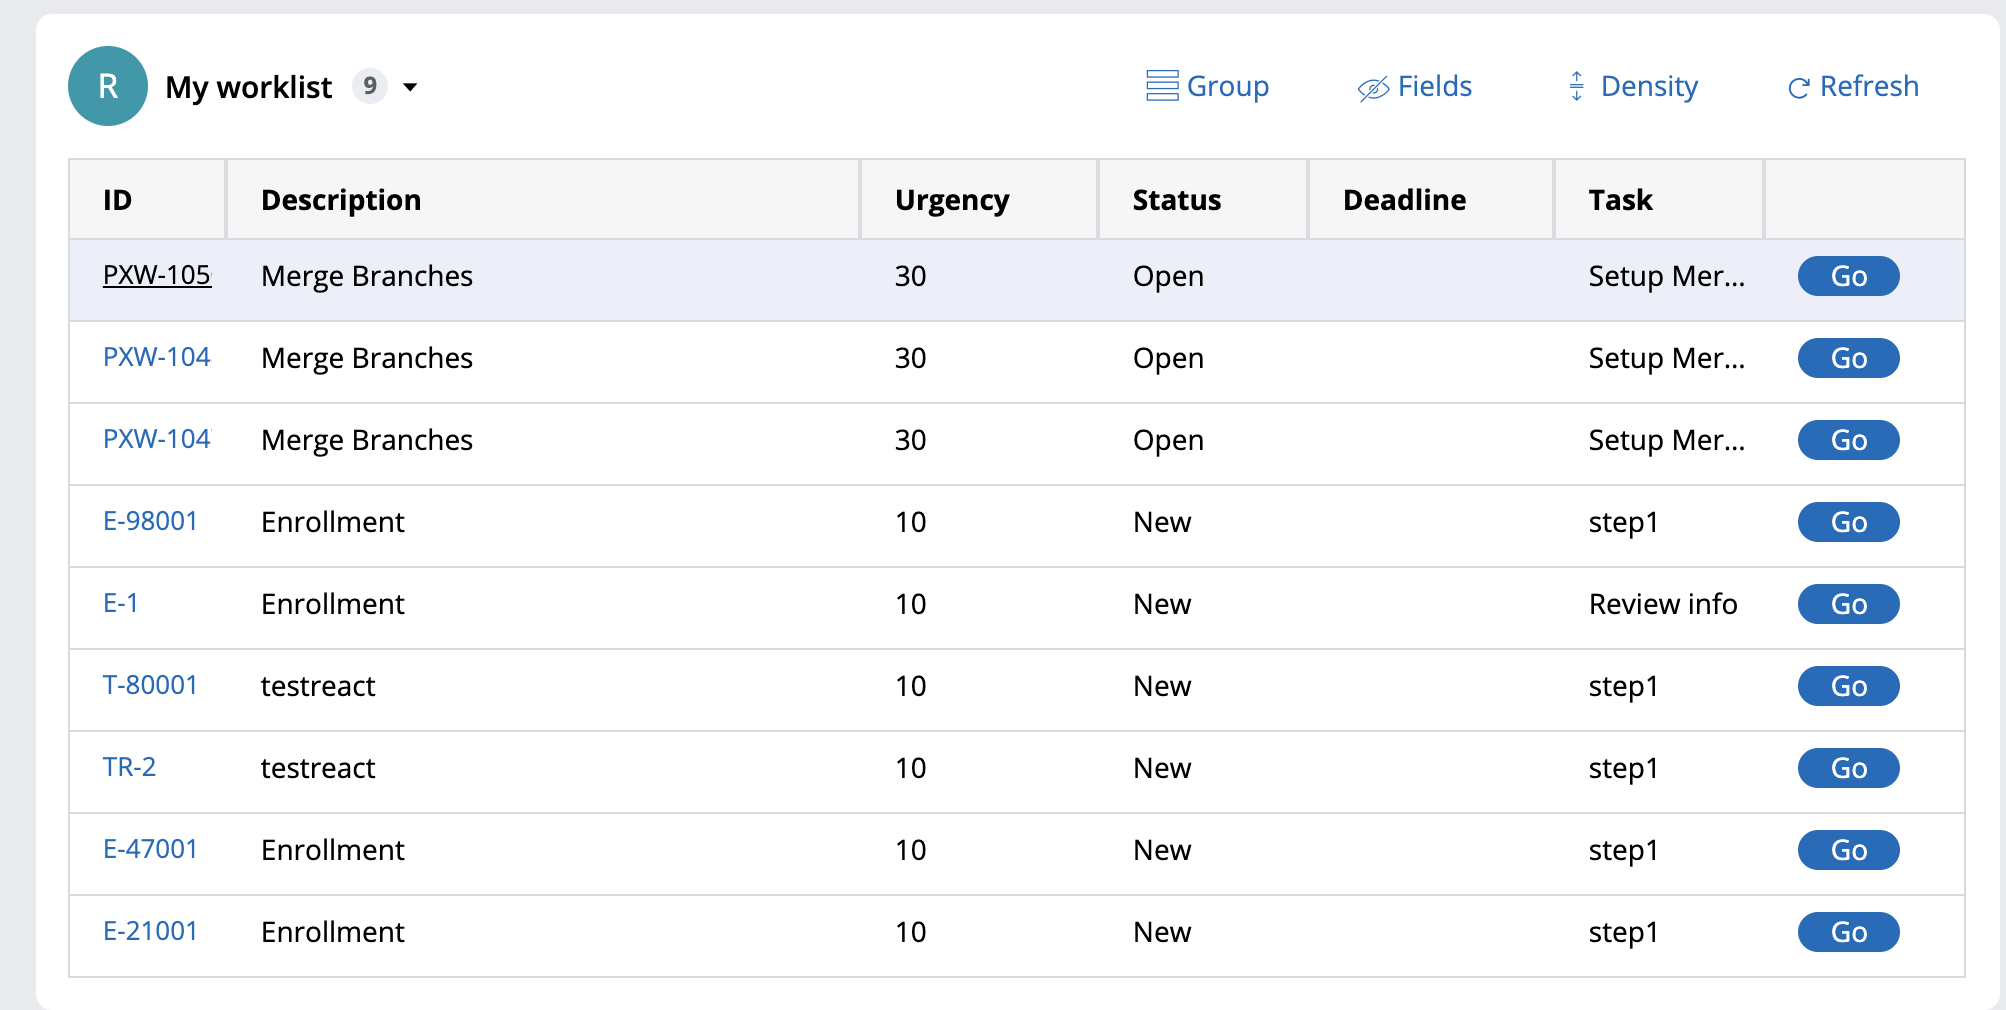Select testreact description in TR-2 row
This screenshot has width=2006, height=1010.
[318, 768]
